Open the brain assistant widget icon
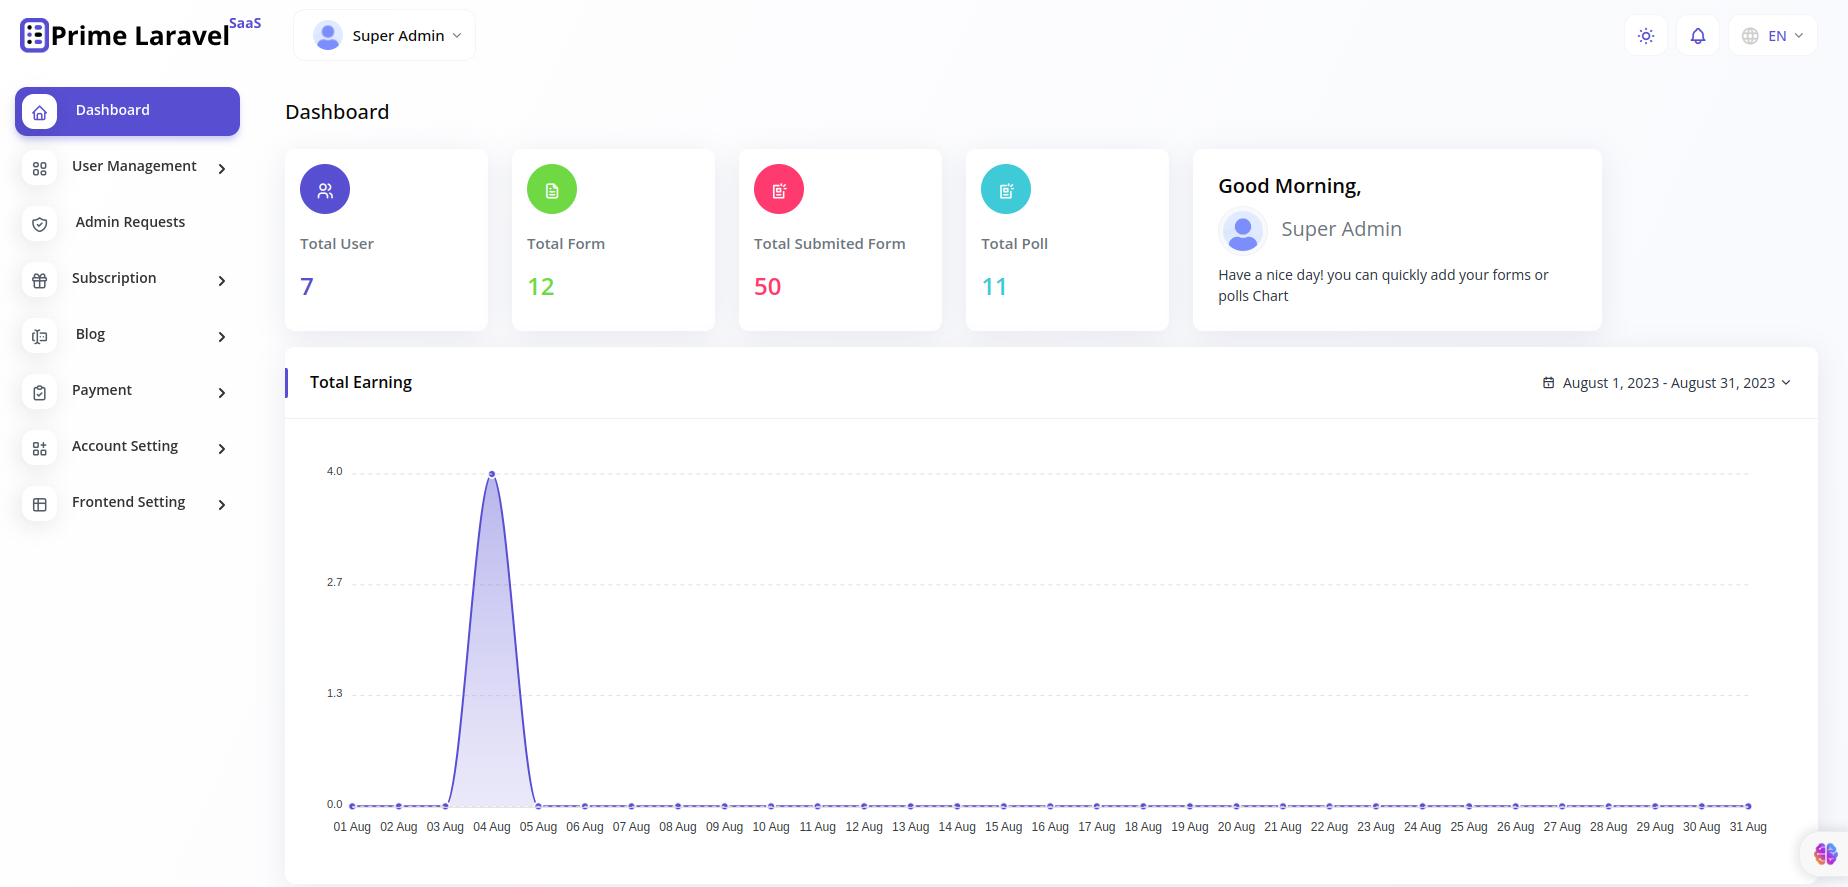The image size is (1848, 887). point(1825,853)
